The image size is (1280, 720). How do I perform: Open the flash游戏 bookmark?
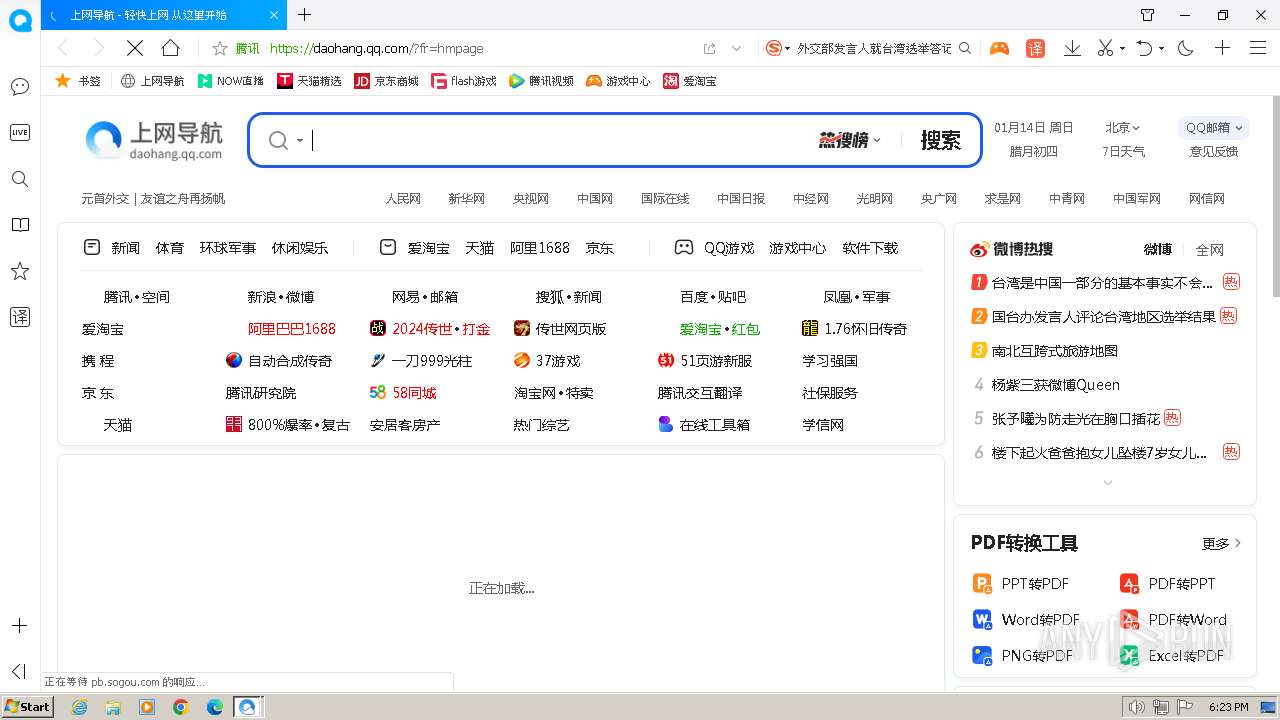(464, 81)
